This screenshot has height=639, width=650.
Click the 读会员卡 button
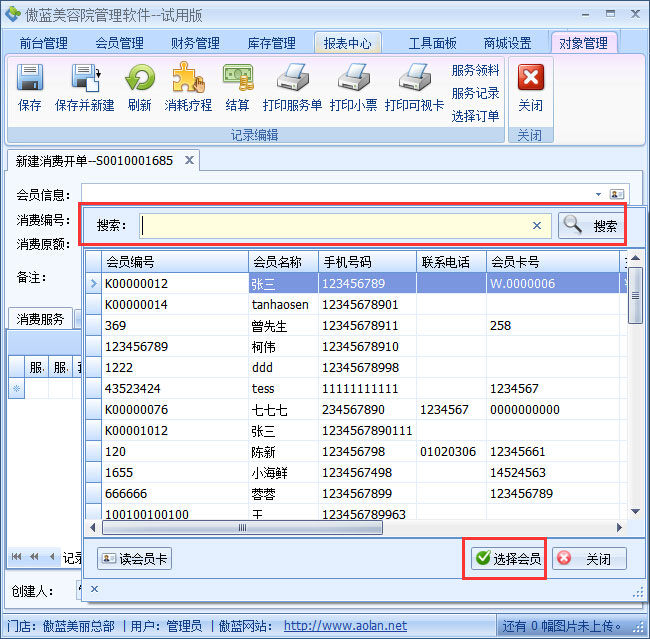coord(134,559)
